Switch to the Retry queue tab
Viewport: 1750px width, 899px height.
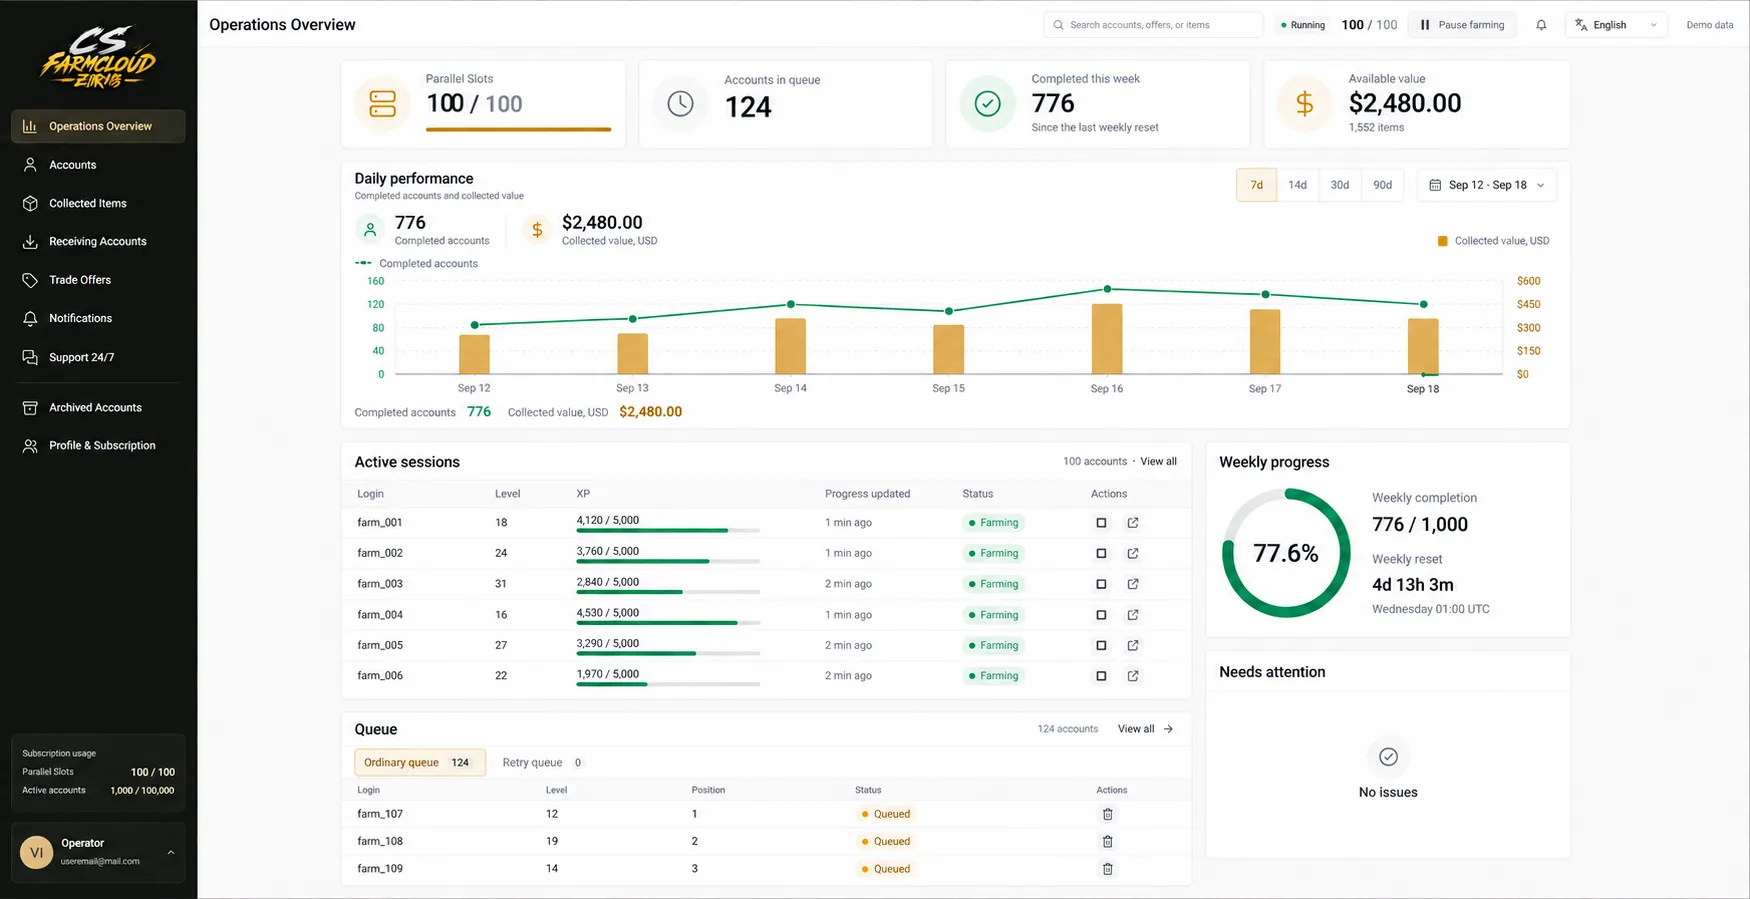point(542,763)
